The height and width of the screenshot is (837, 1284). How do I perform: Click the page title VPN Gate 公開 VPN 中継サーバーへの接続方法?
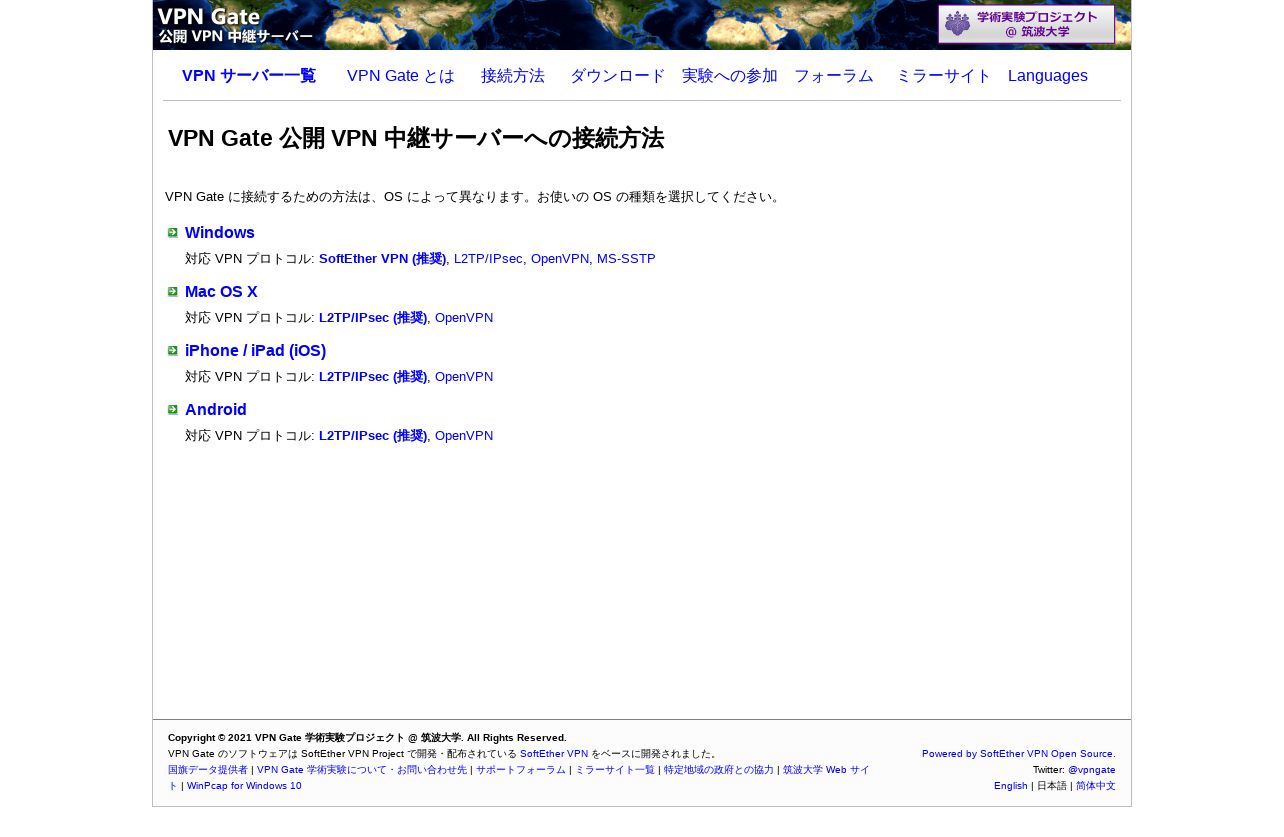click(x=416, y=138)
